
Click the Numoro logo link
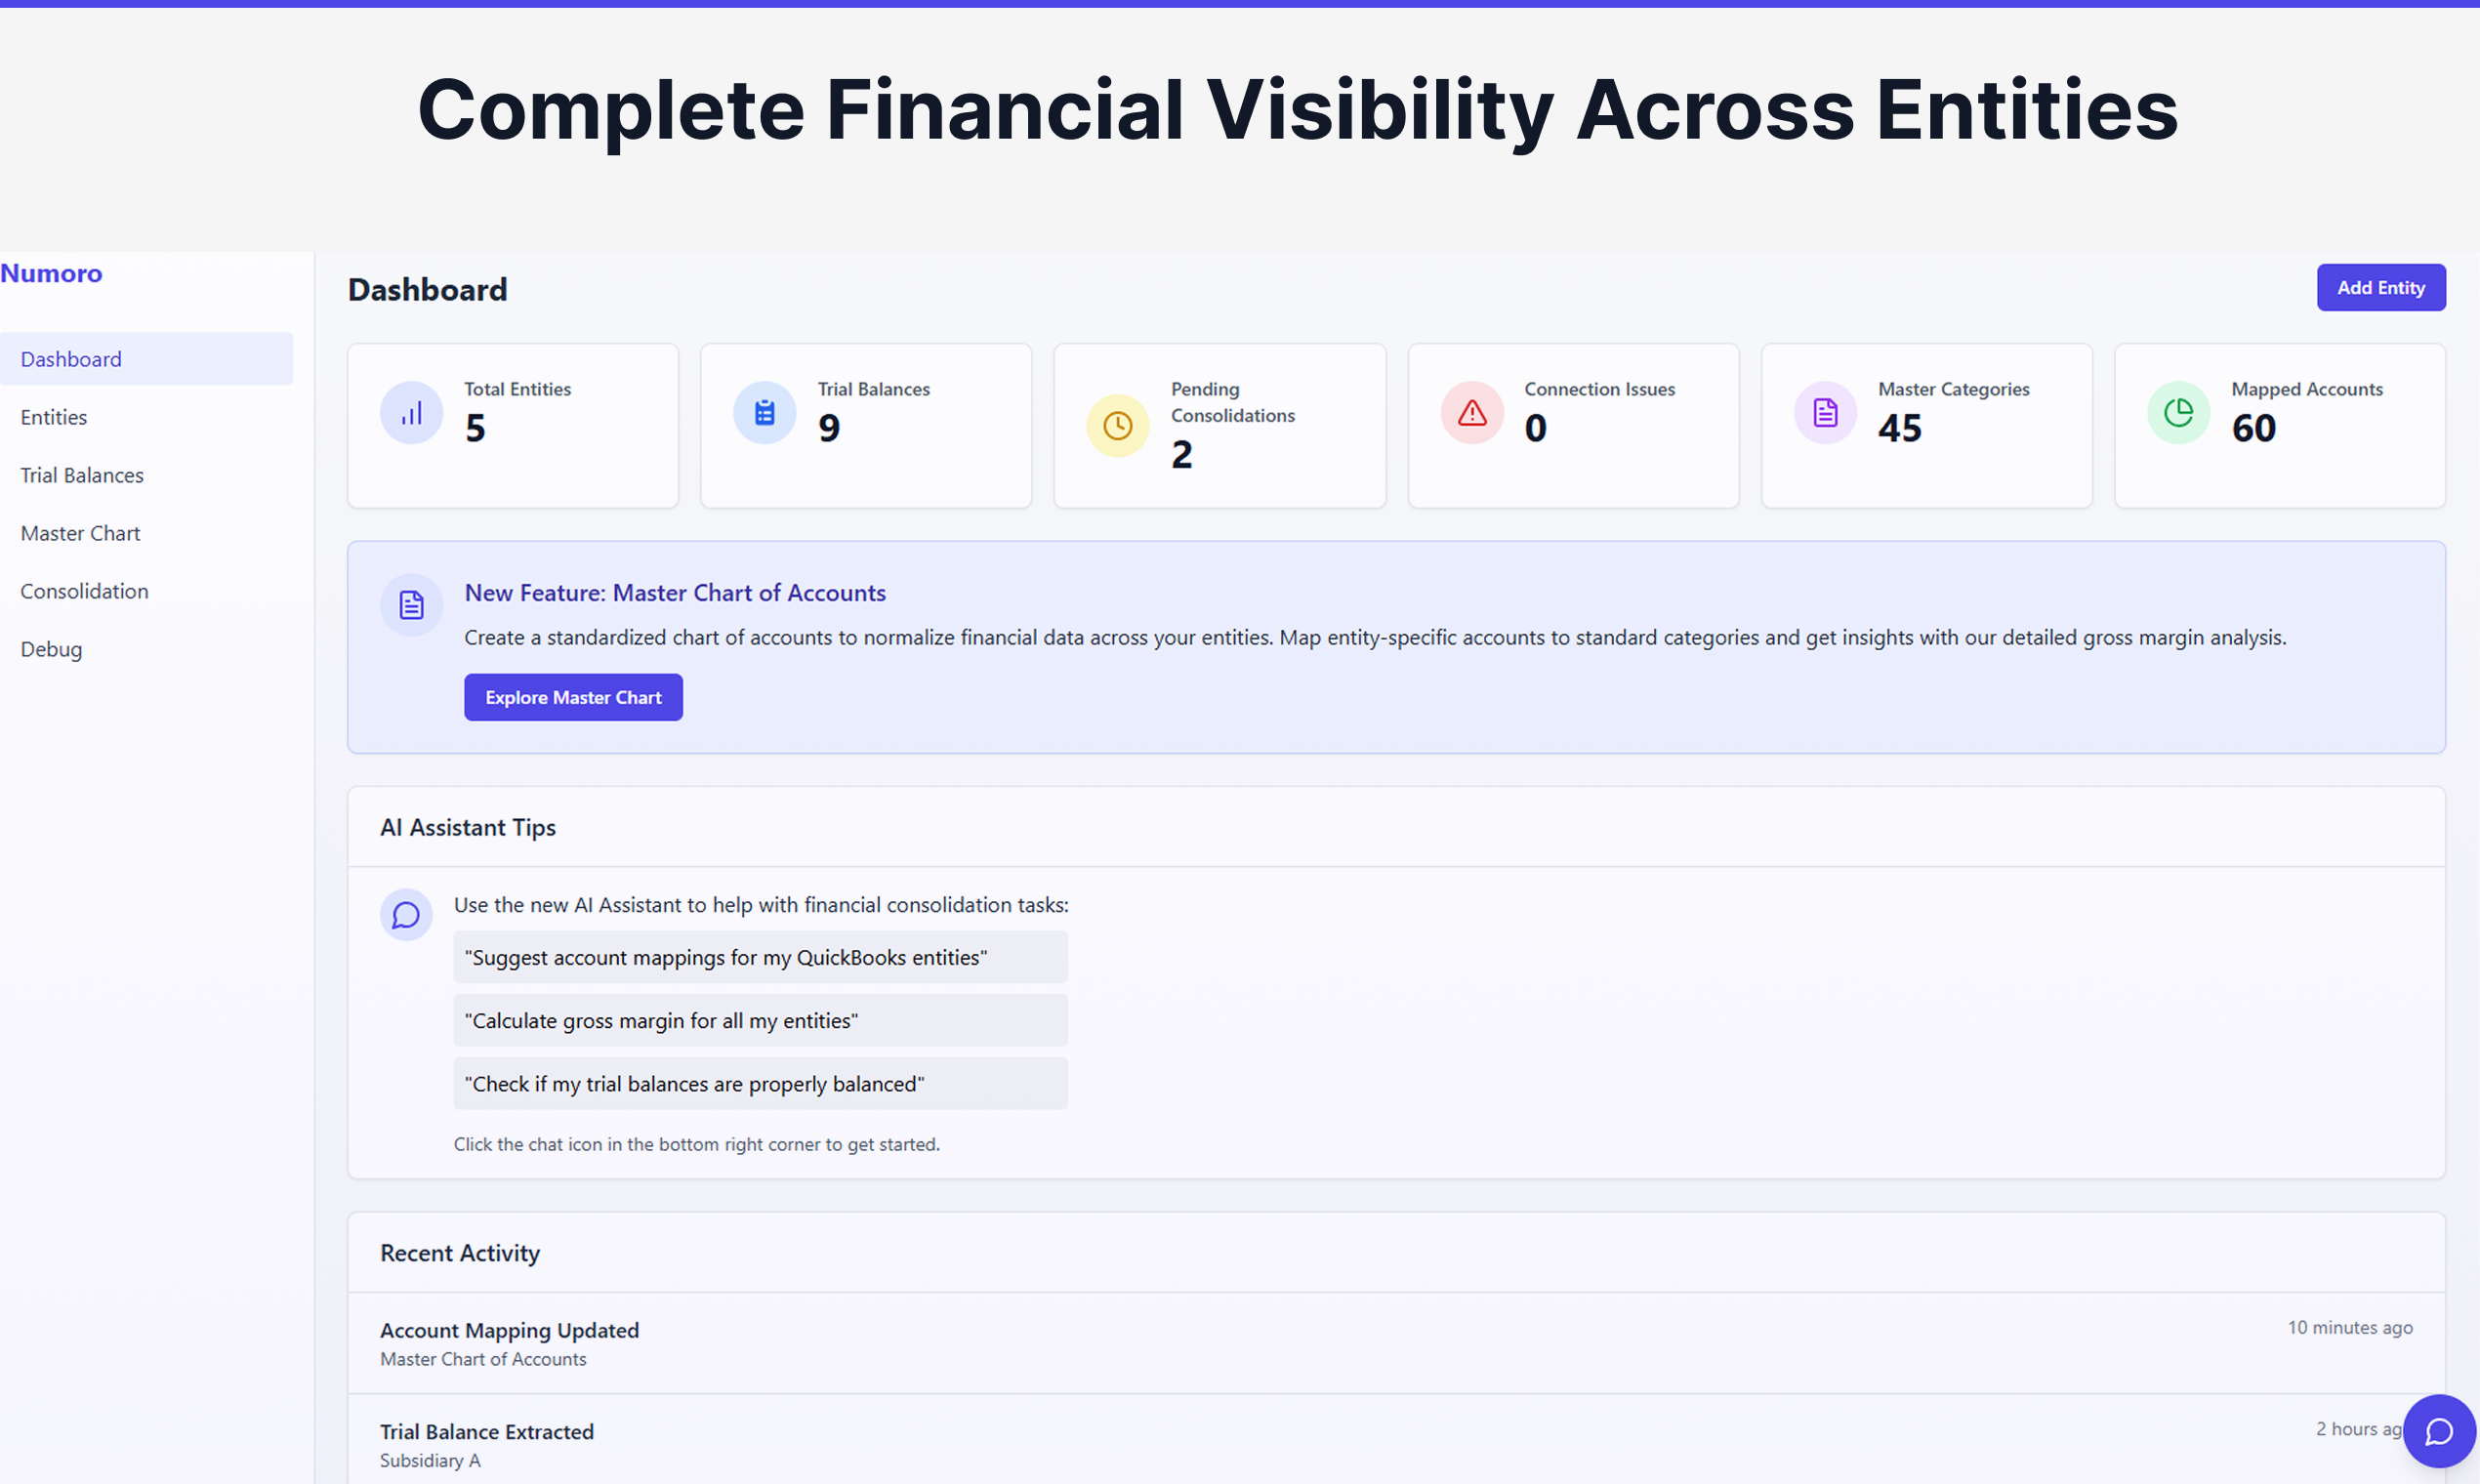51,273
